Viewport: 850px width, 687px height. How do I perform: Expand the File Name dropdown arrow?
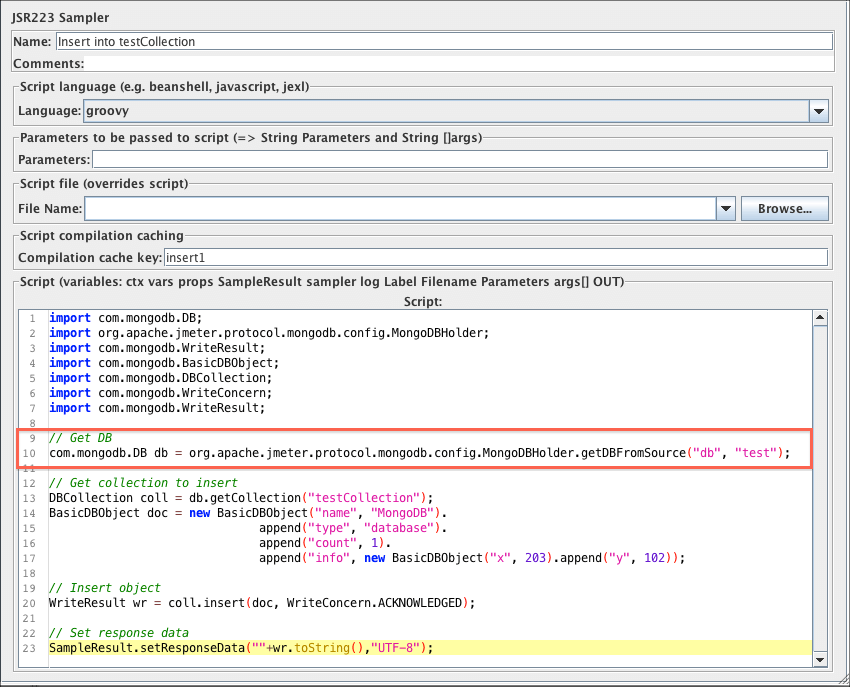coord(726,209)
